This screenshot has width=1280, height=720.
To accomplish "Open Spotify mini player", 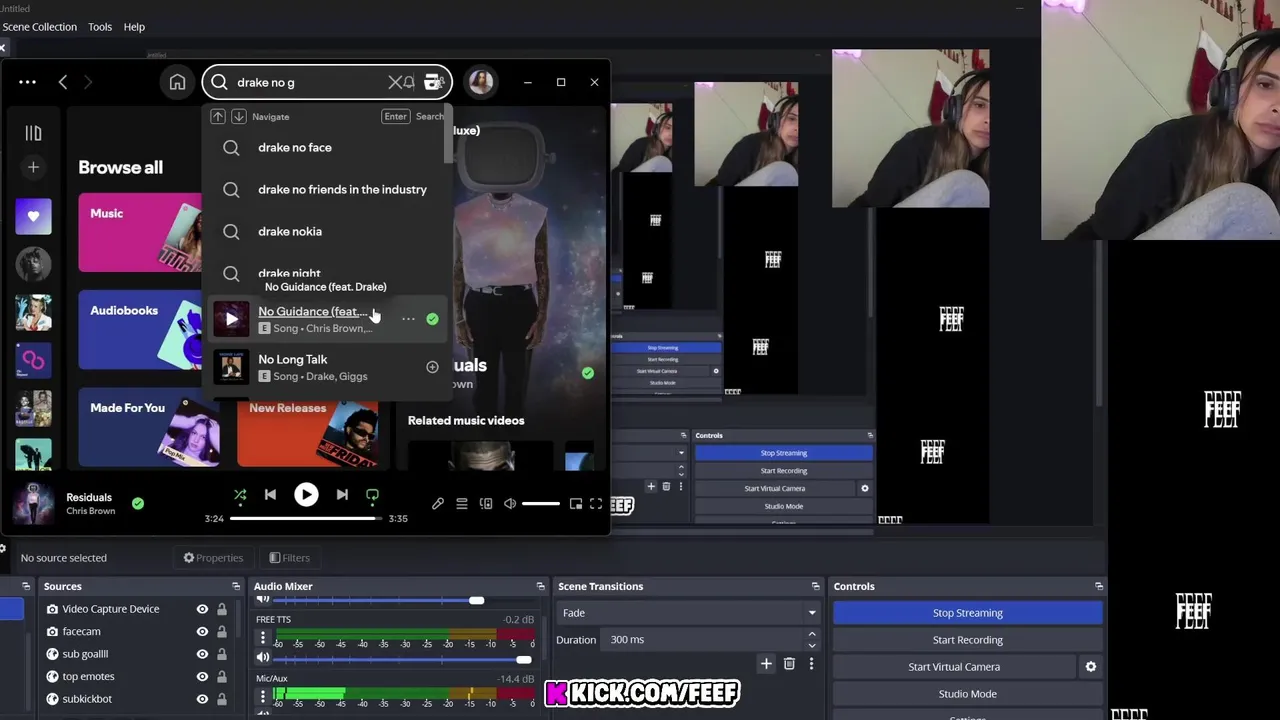I will point(576,504).
